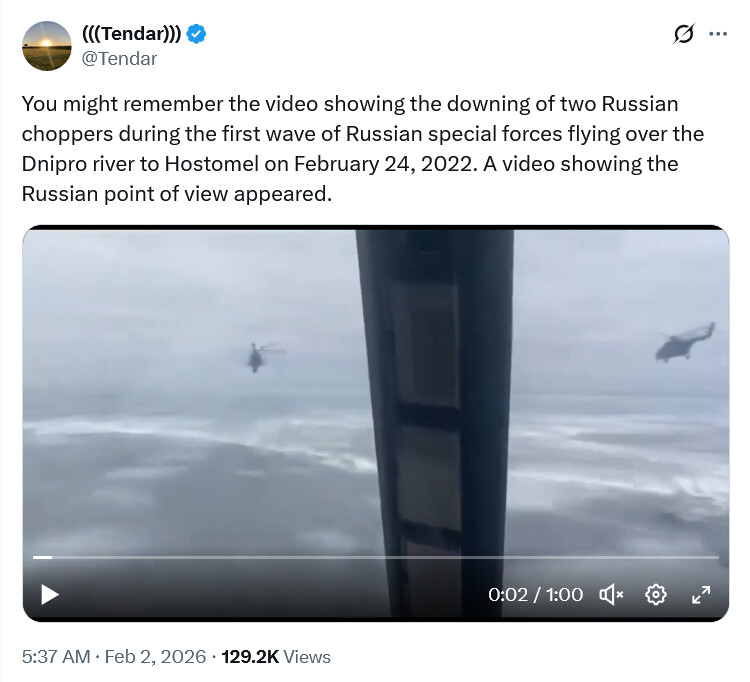Screen dimensions: 750x682
Task: Open the (((Tendar))) display name link
Action: point(131,35)
